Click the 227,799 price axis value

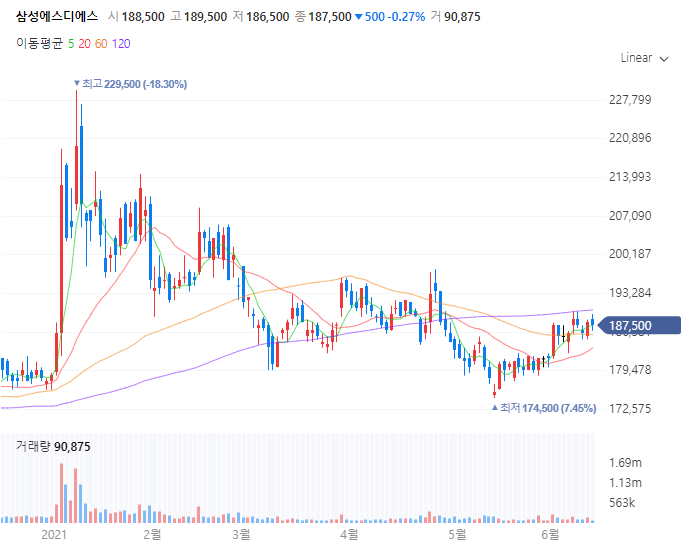click(x=630, y=100)
